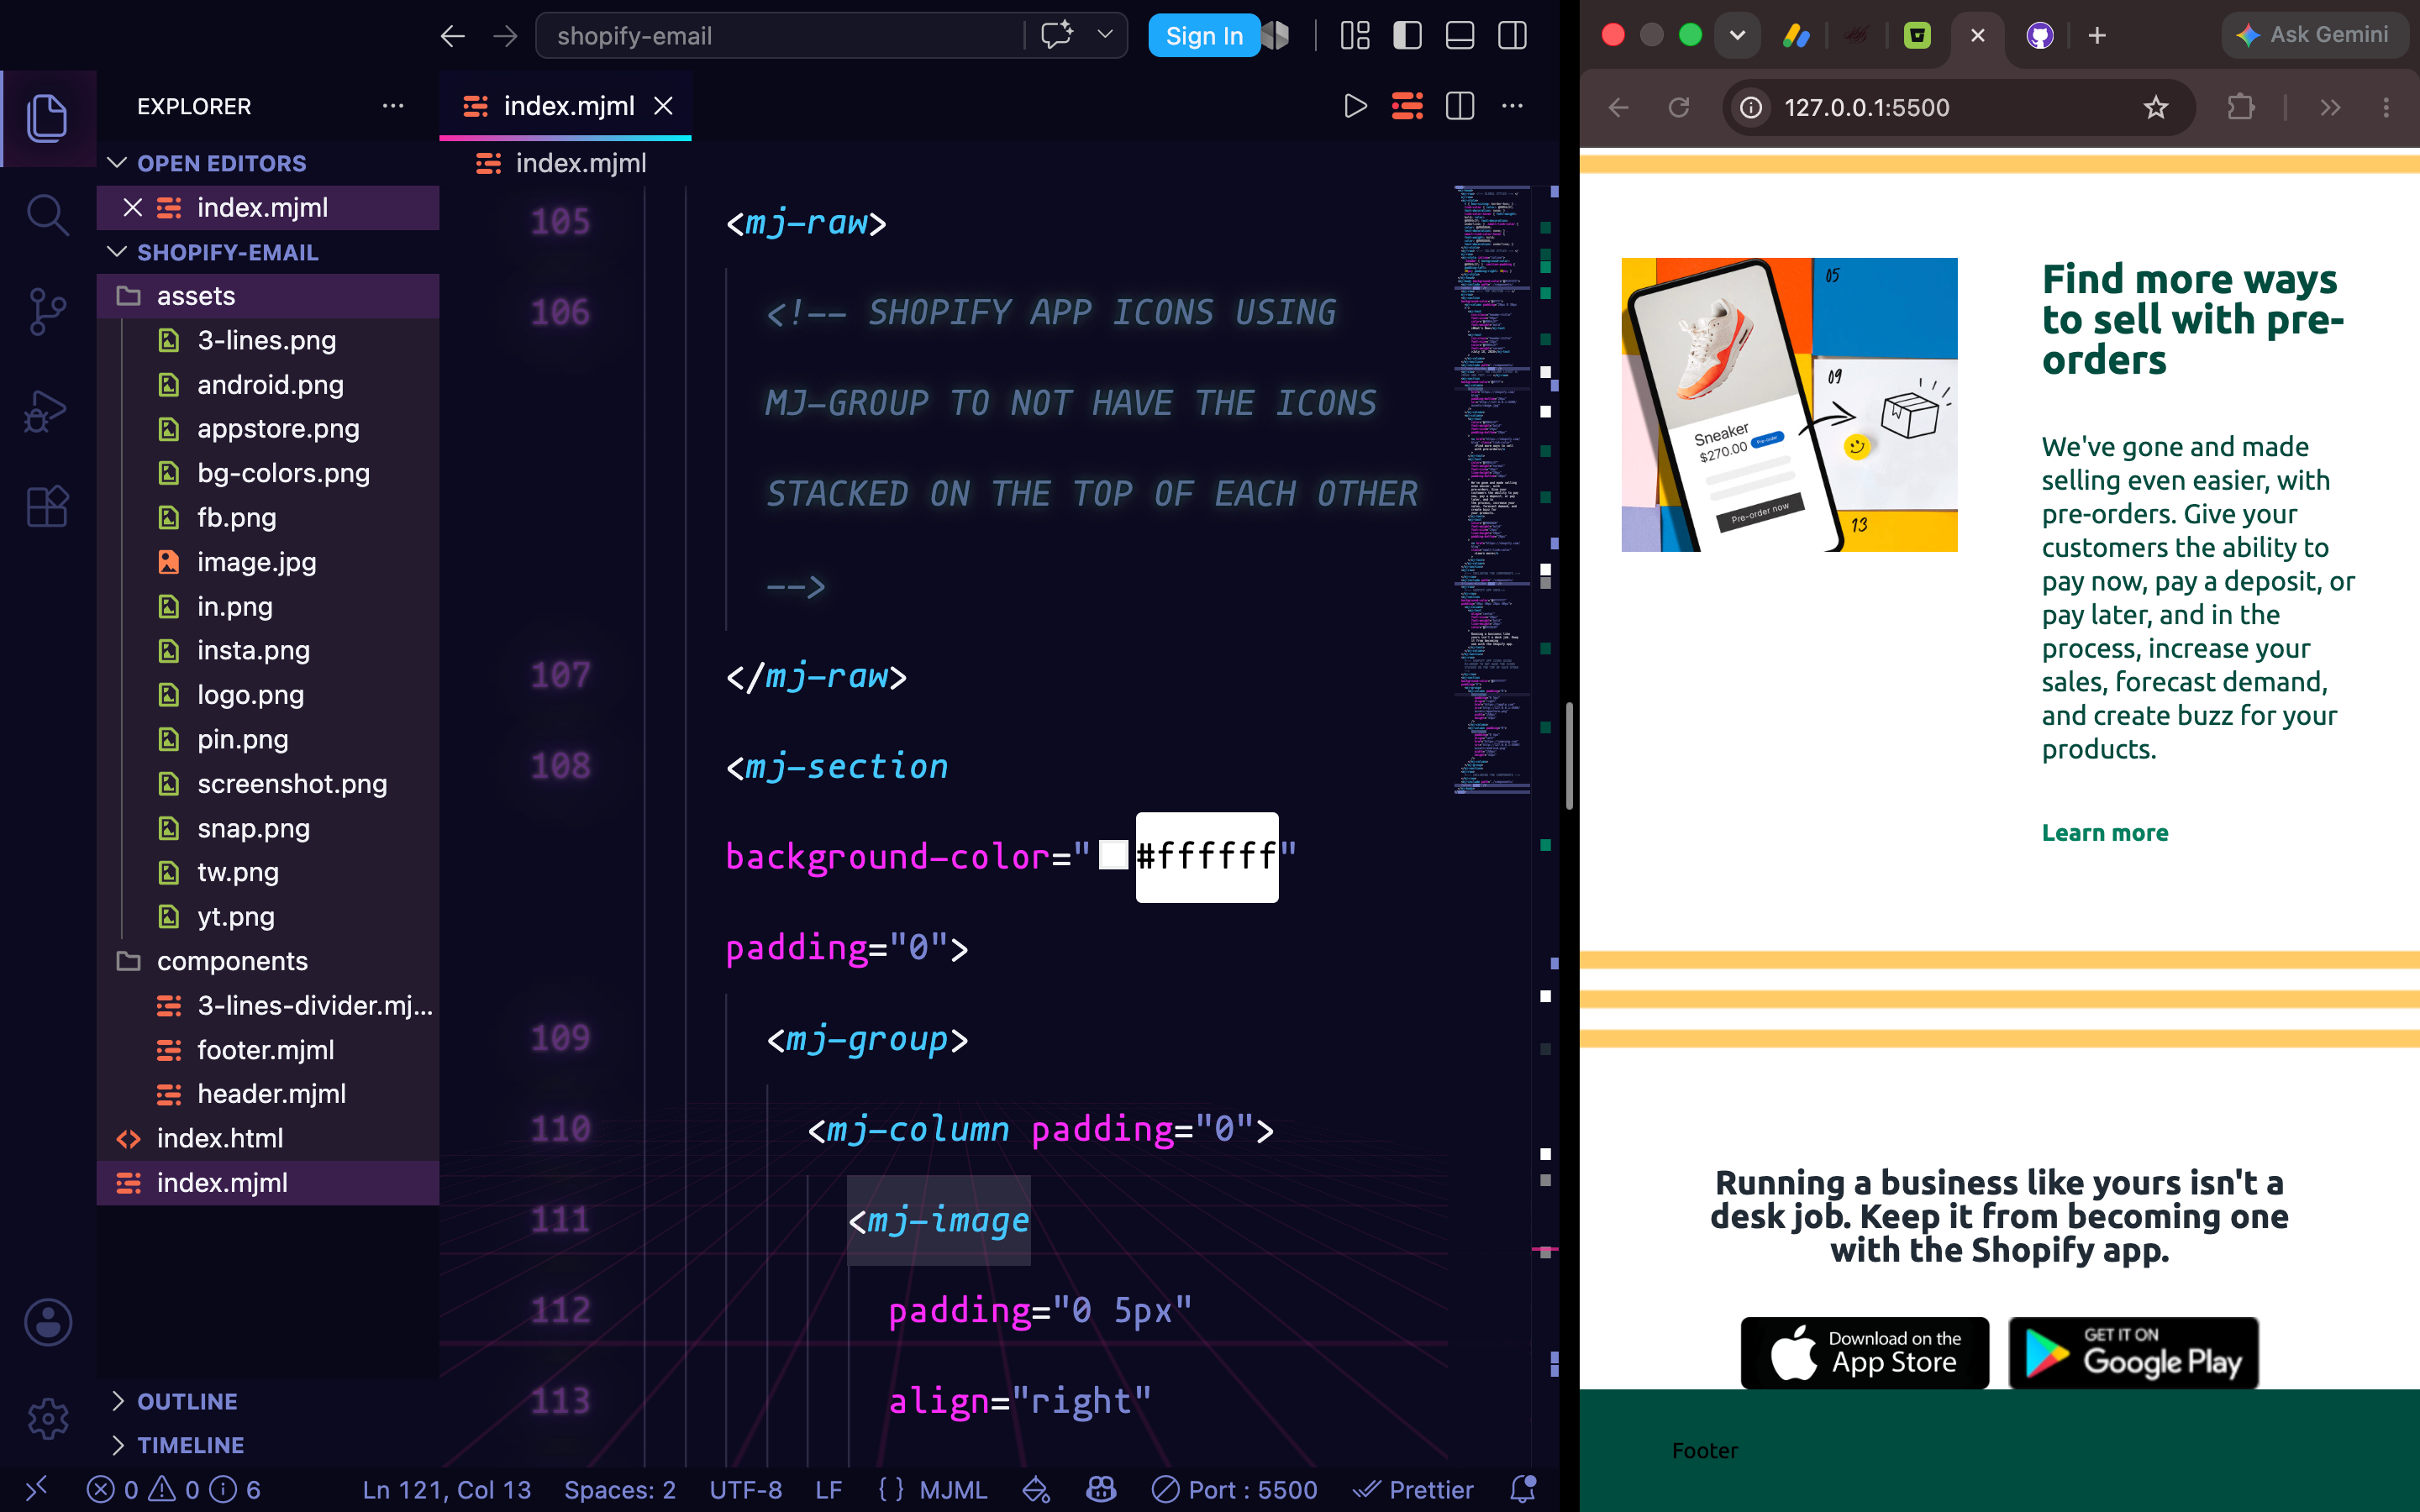Show errors and warnings count in status bar

point(173,1489)
